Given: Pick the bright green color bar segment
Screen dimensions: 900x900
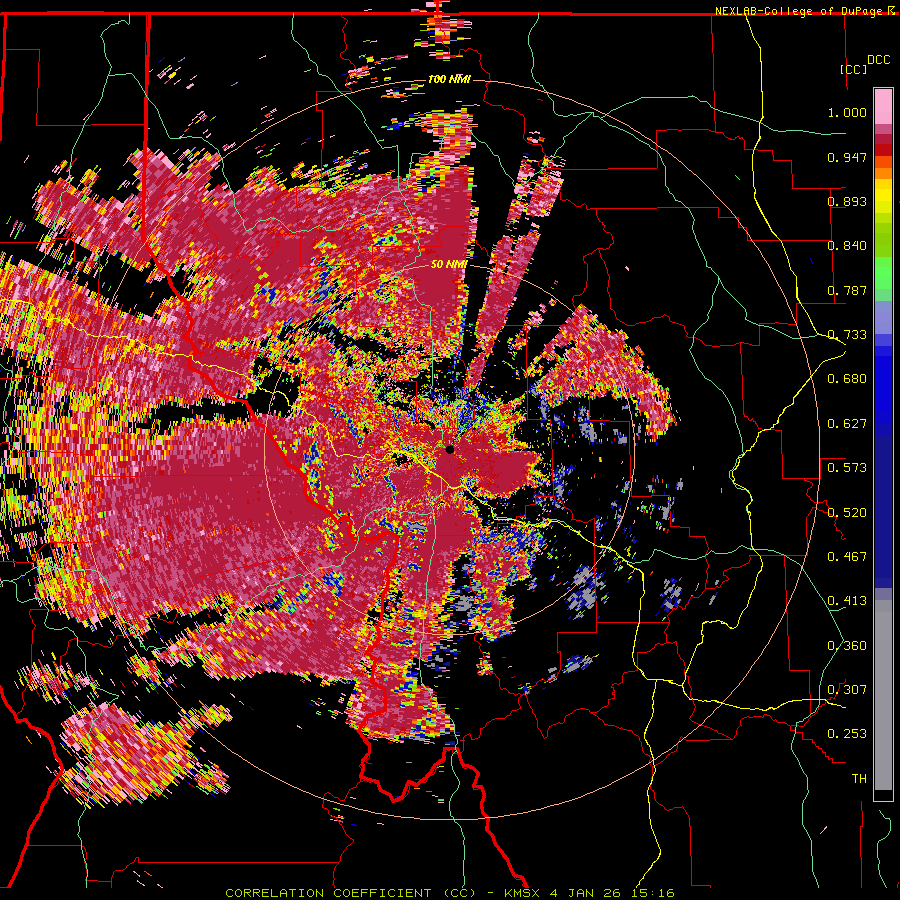Looking at the screenshot, I should pyautogui.click(x=883, y=273).
